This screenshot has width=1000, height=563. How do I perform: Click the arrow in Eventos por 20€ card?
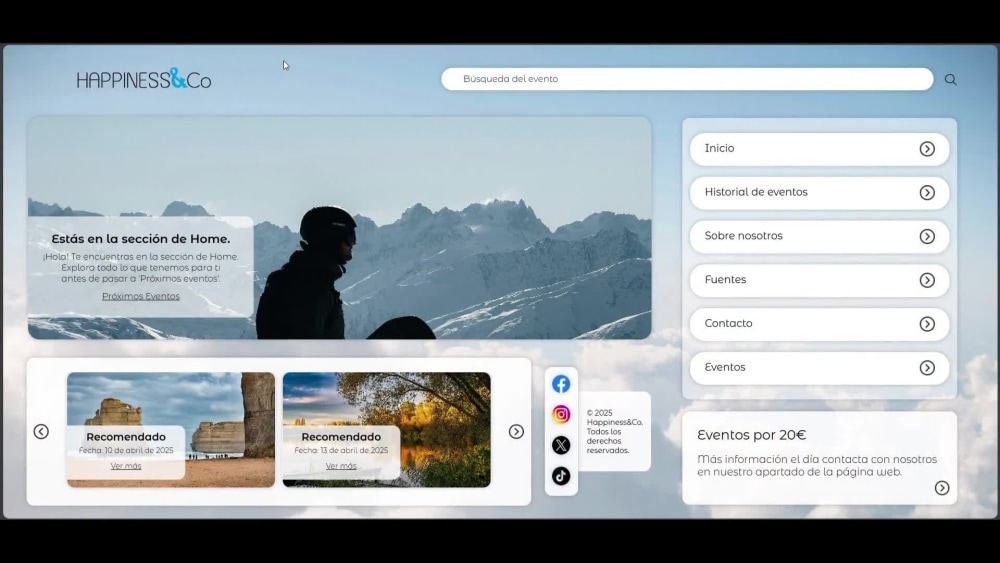[x=942, y=488]
